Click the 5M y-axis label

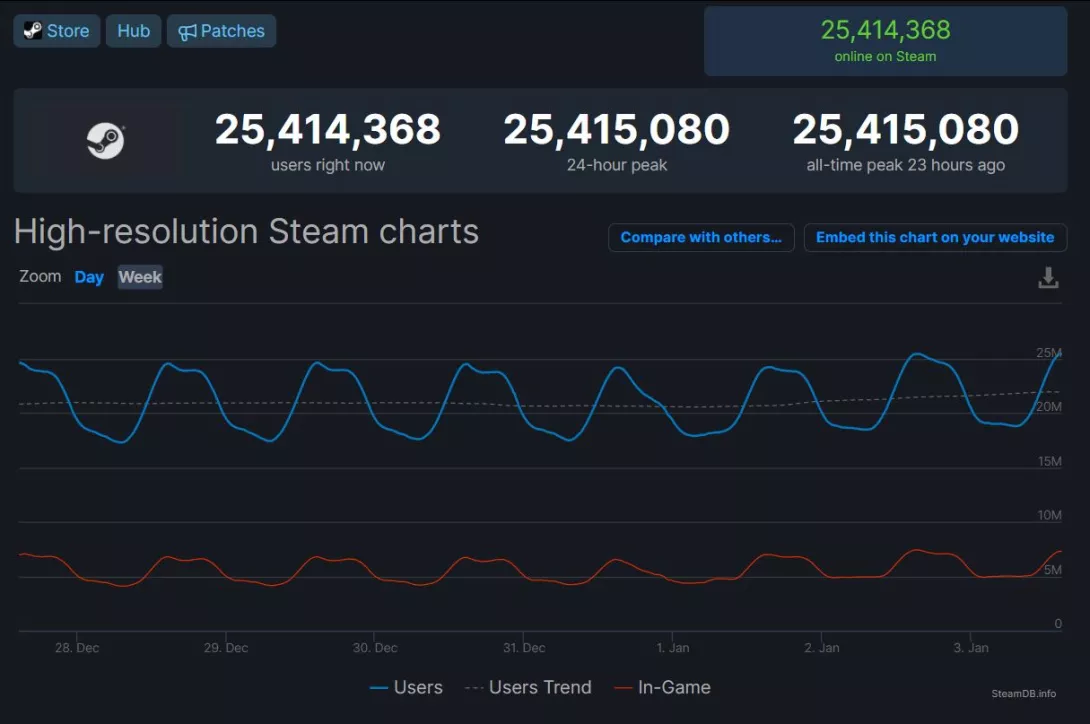click(1052, 570)
